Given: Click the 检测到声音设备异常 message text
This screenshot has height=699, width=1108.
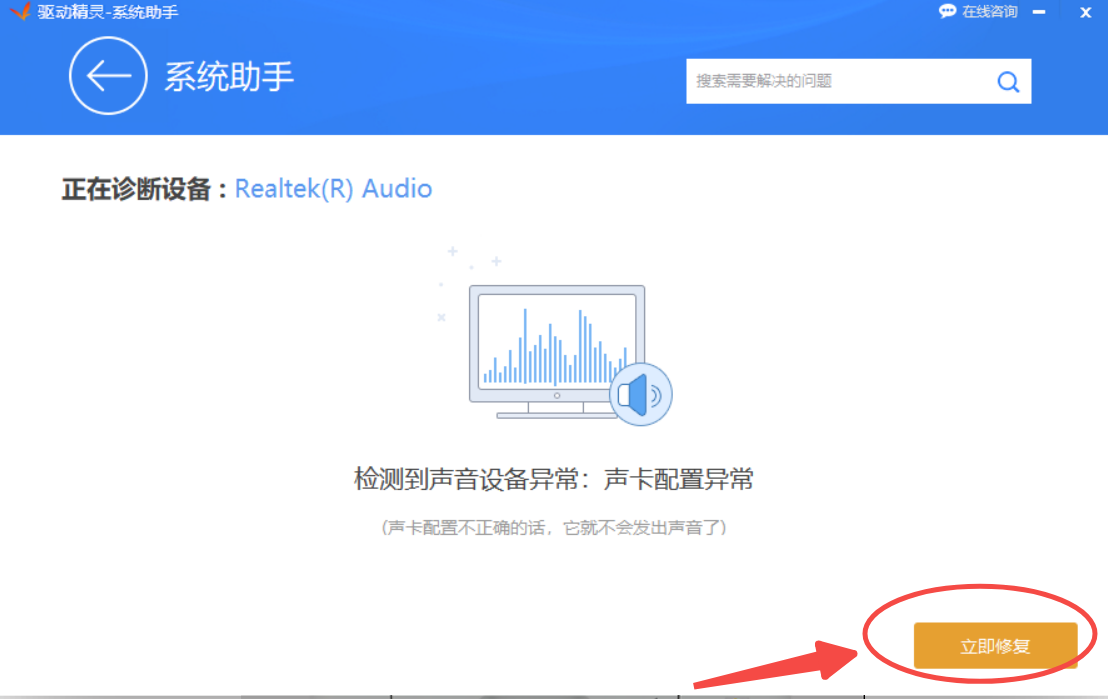Looking at the screenshot, I should (466, 480).
